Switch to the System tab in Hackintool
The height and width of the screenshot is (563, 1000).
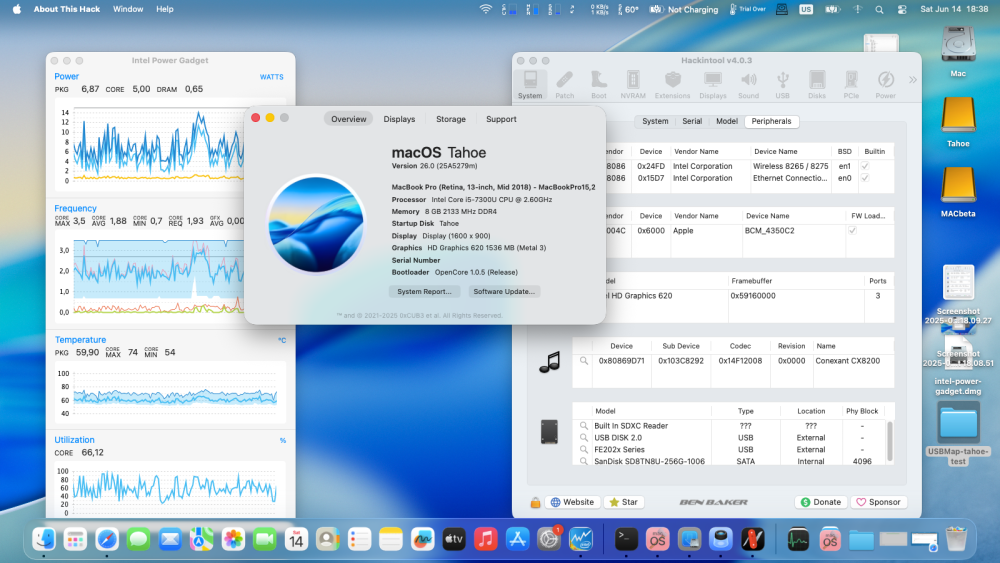(655, 121)
